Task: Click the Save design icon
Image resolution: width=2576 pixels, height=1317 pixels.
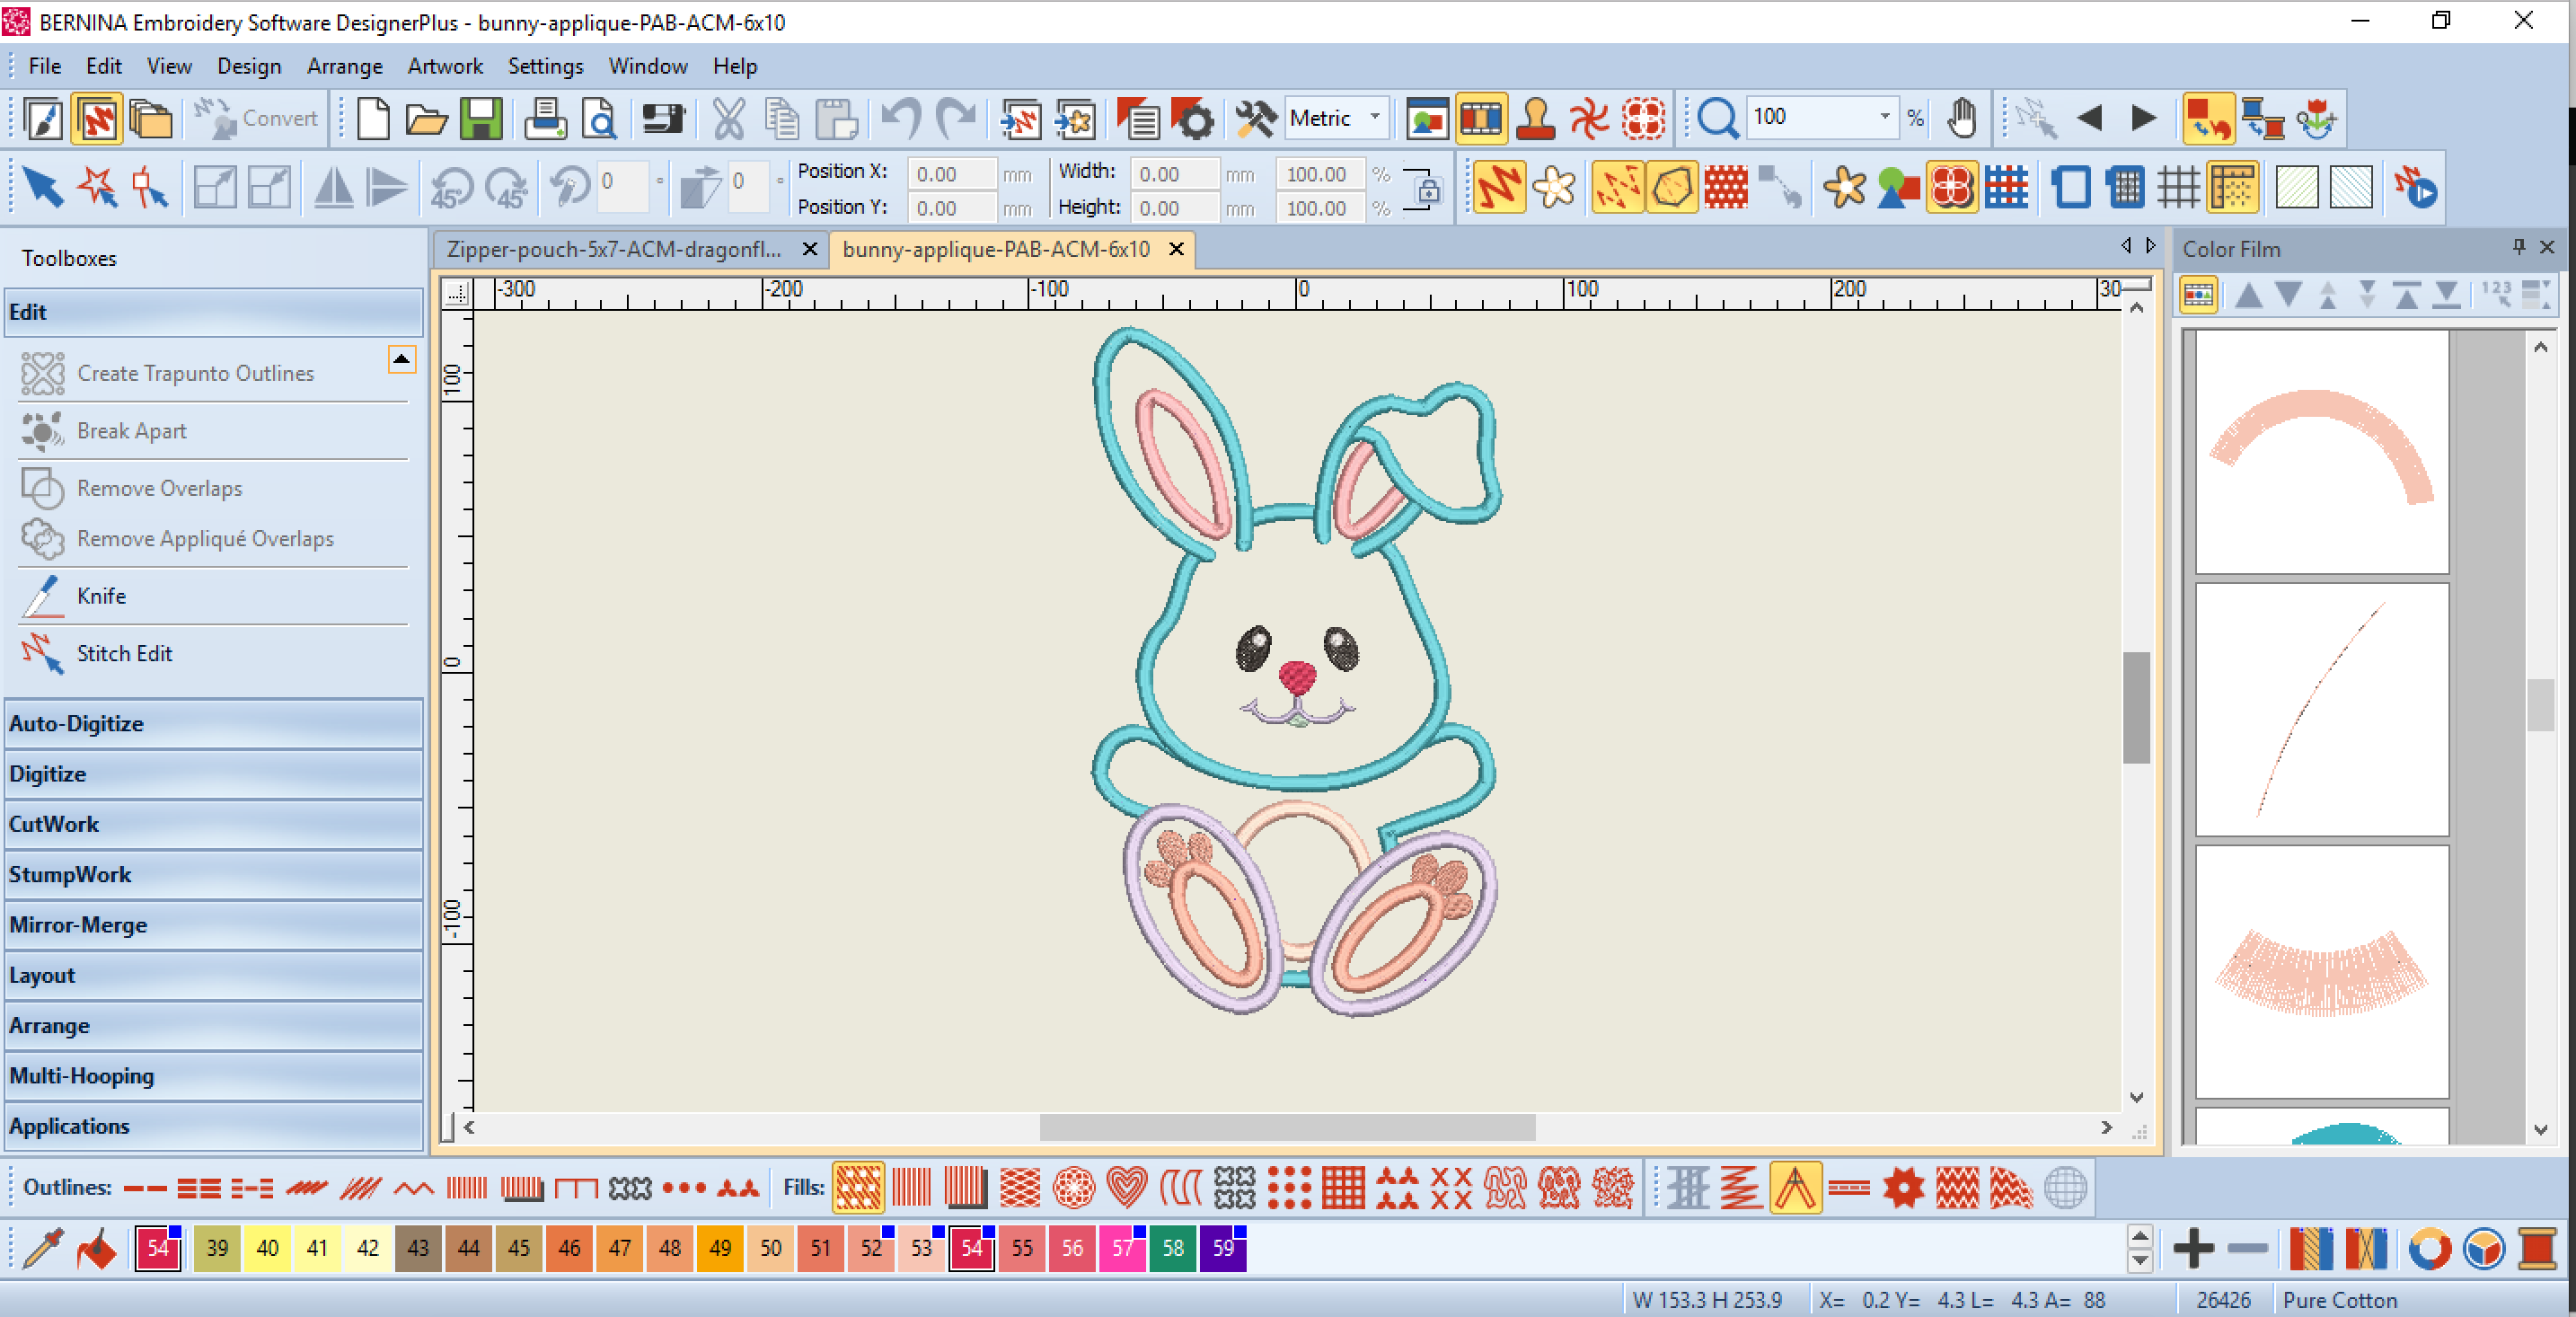Action: point(481,119)
